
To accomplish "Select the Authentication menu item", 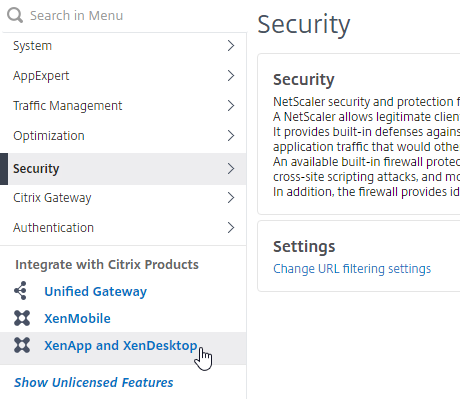I will [123, 228].
